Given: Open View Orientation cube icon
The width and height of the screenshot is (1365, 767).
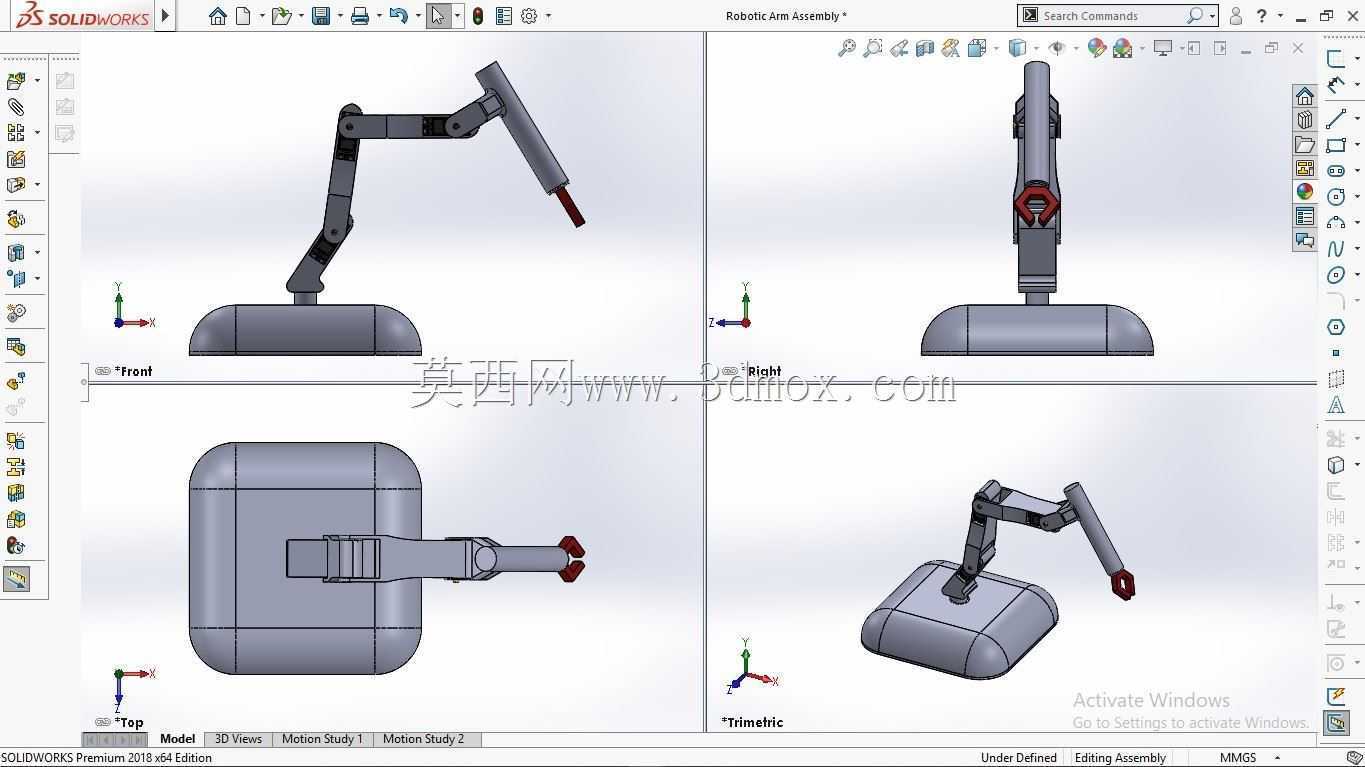Looking at the screenshot, I should click(977, 48).
